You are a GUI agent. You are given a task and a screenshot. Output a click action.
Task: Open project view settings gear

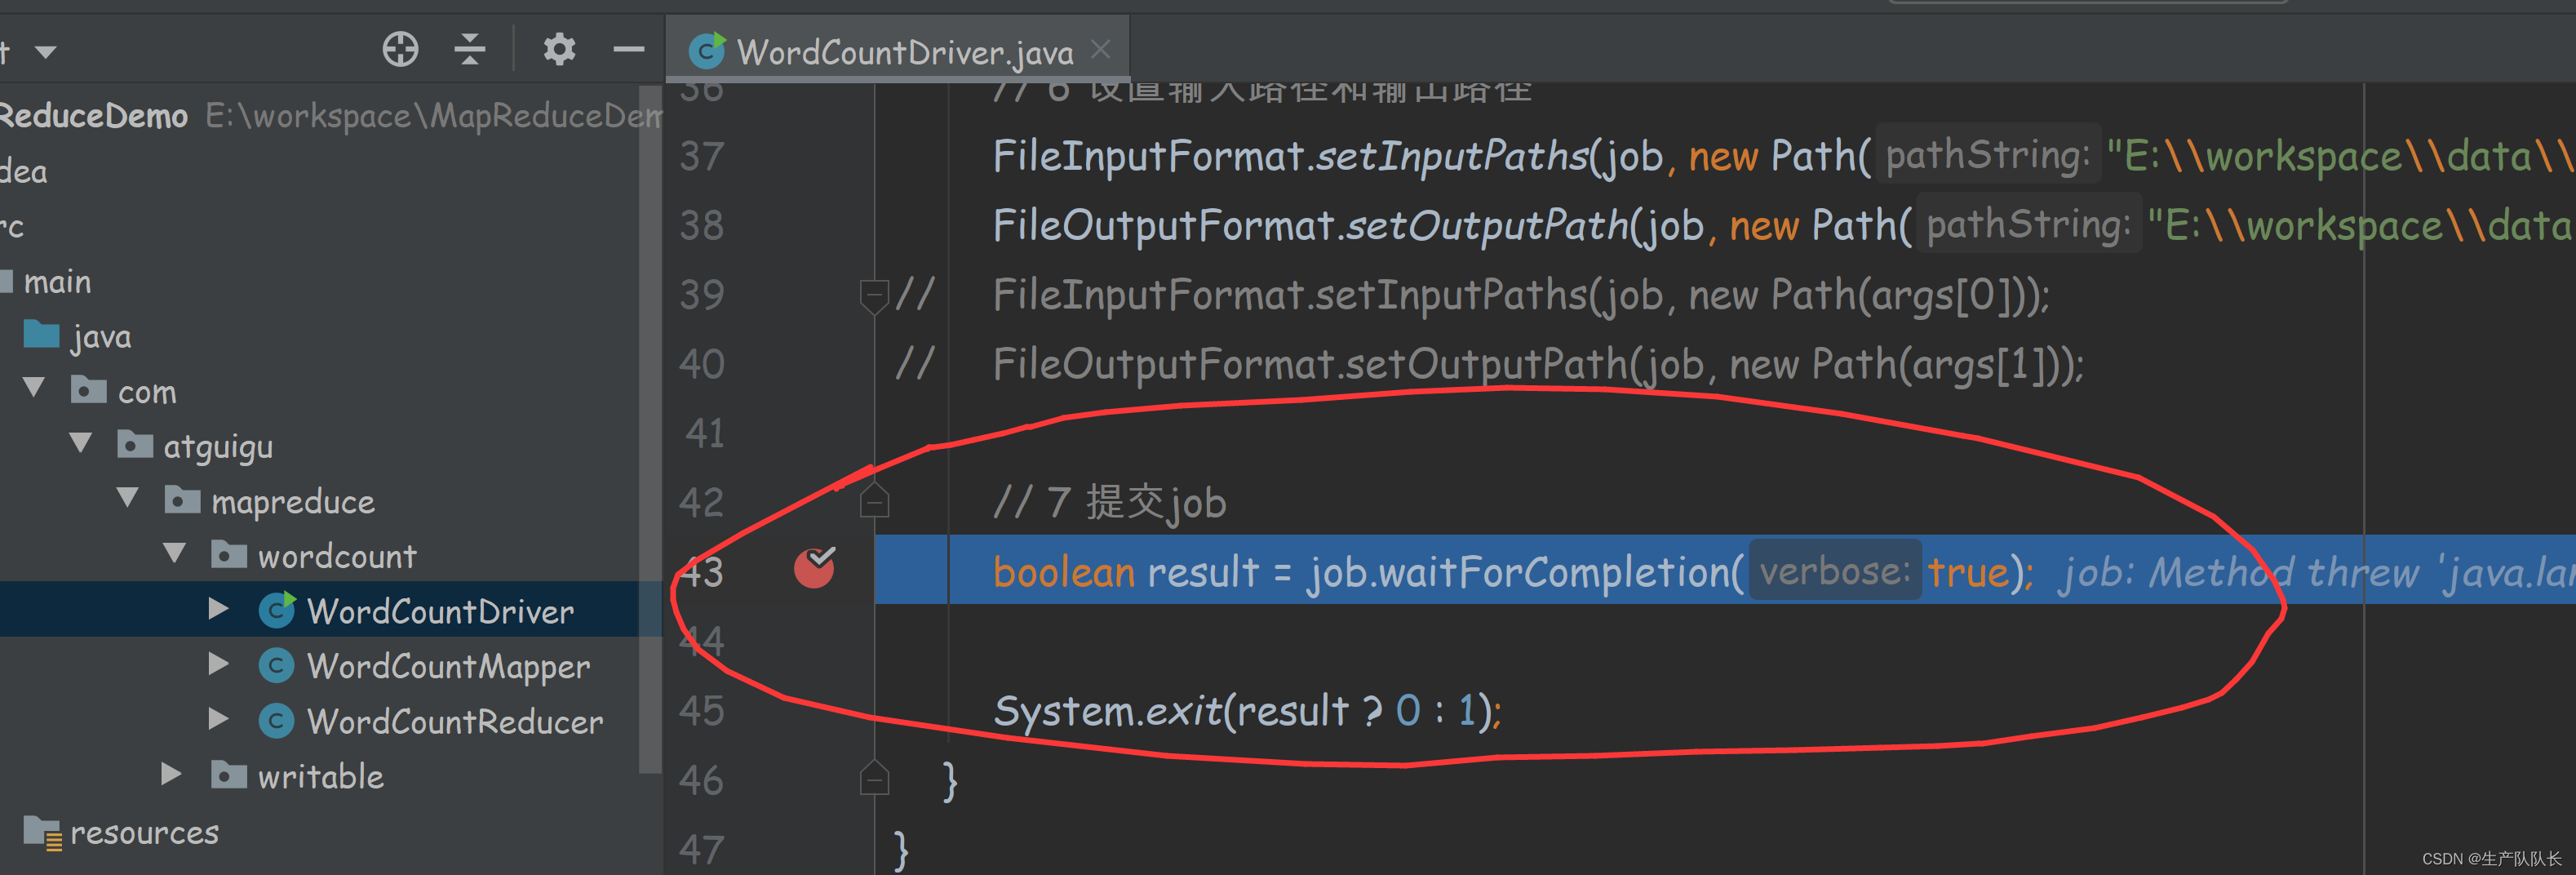coord(559,49)
